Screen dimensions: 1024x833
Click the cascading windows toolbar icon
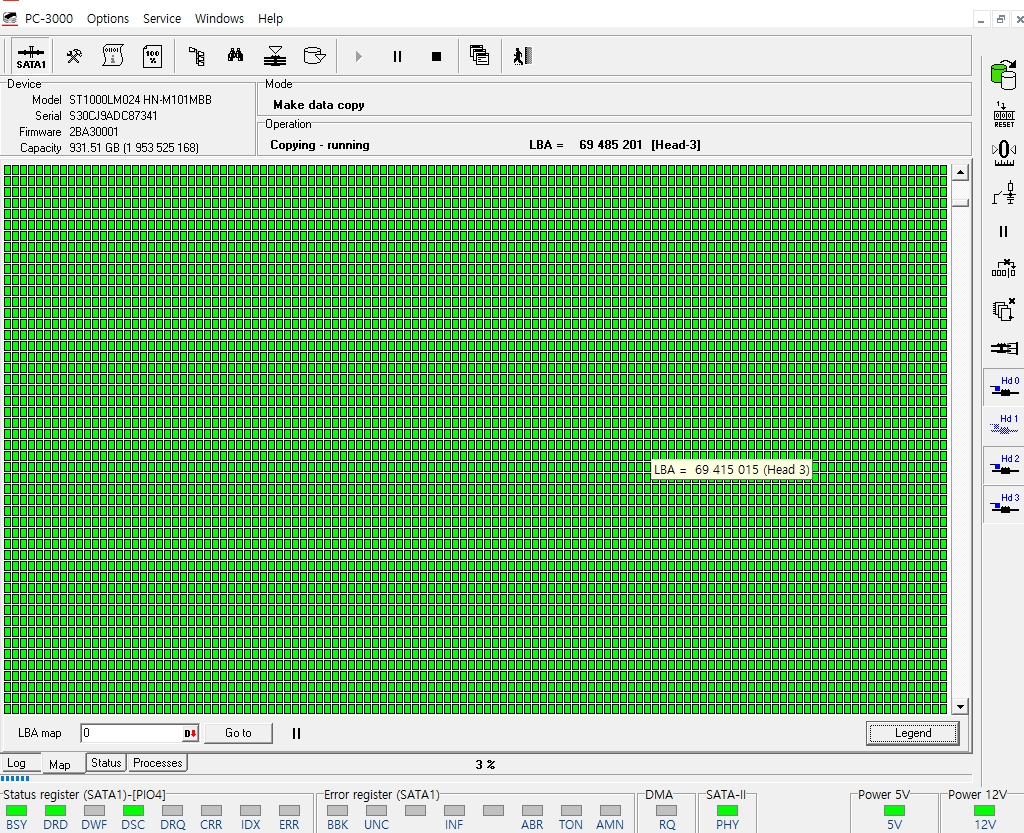tap(479, 56)
